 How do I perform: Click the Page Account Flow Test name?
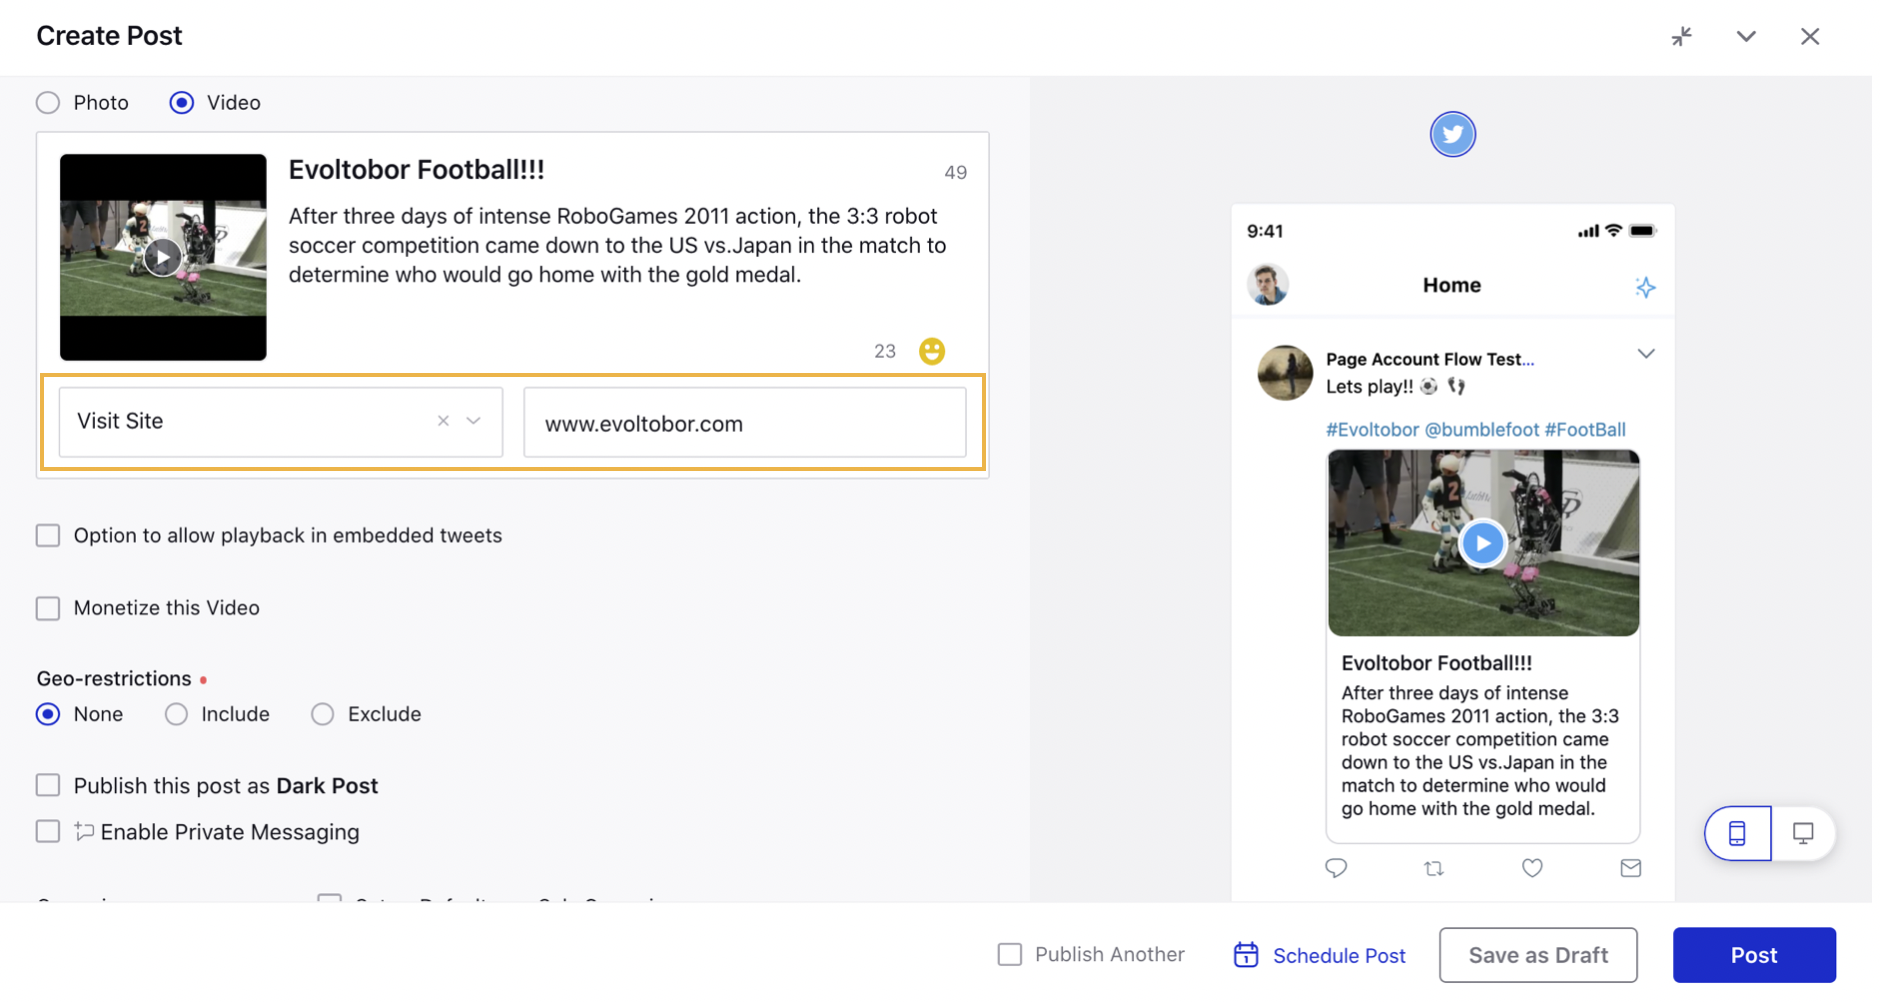[x=1429, y=359]
